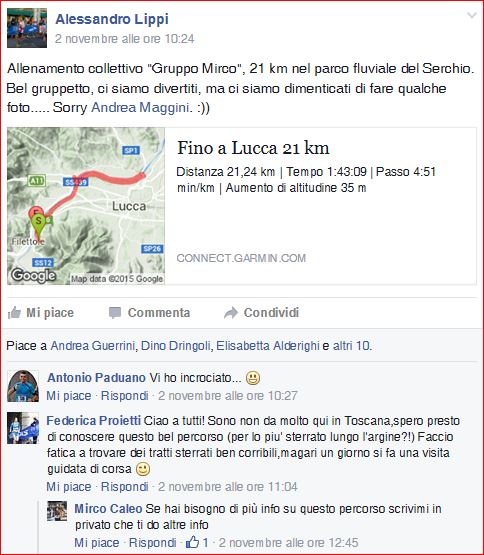Open the post options chevron at top right
This screenshot has width=484, height=555.
tap(471, 16)
